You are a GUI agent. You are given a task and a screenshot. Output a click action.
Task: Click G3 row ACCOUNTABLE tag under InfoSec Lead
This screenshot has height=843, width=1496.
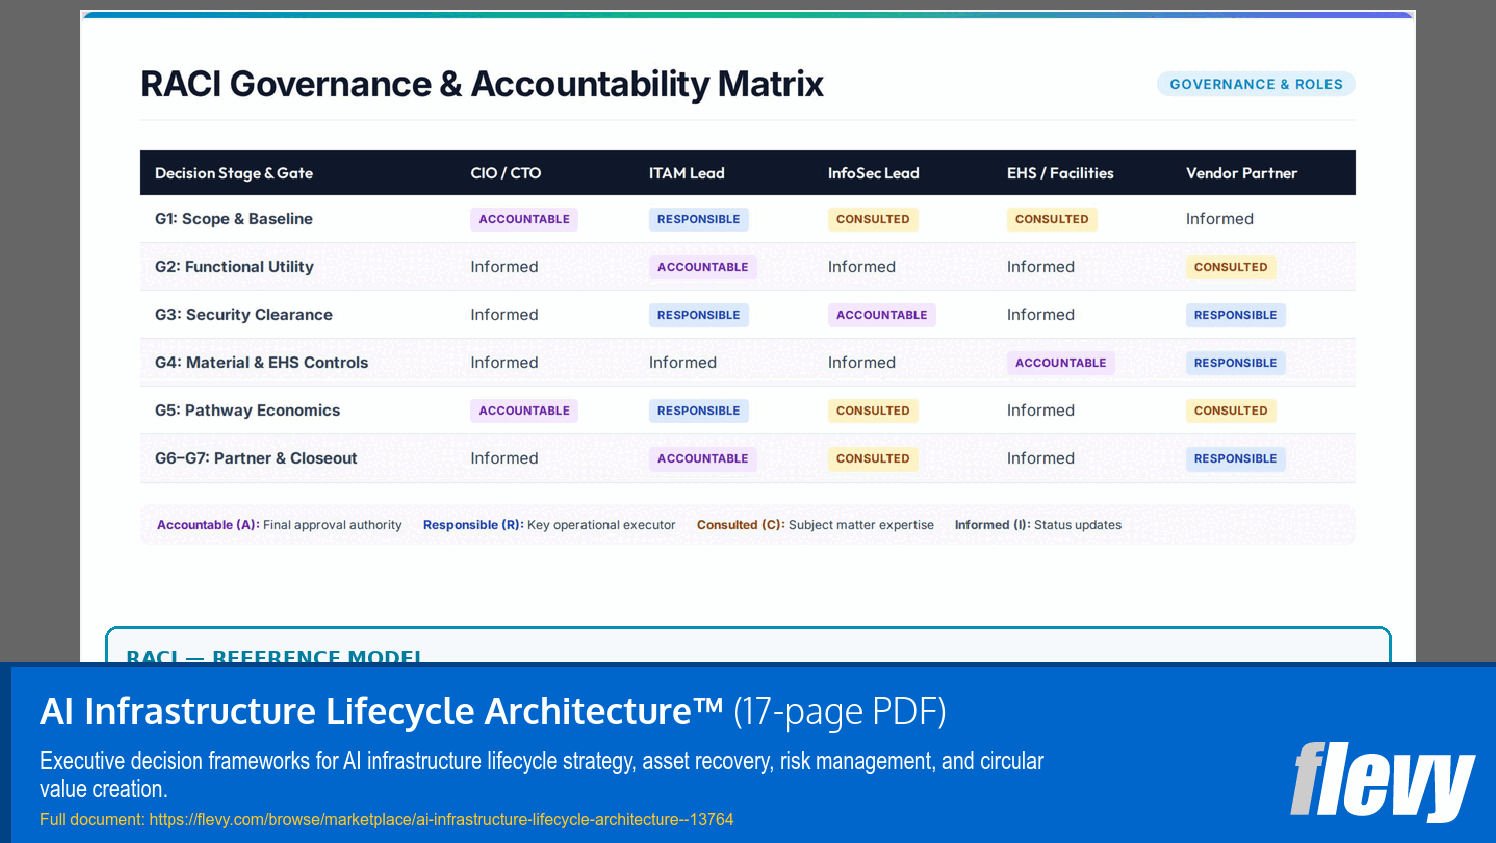point(882,315)
